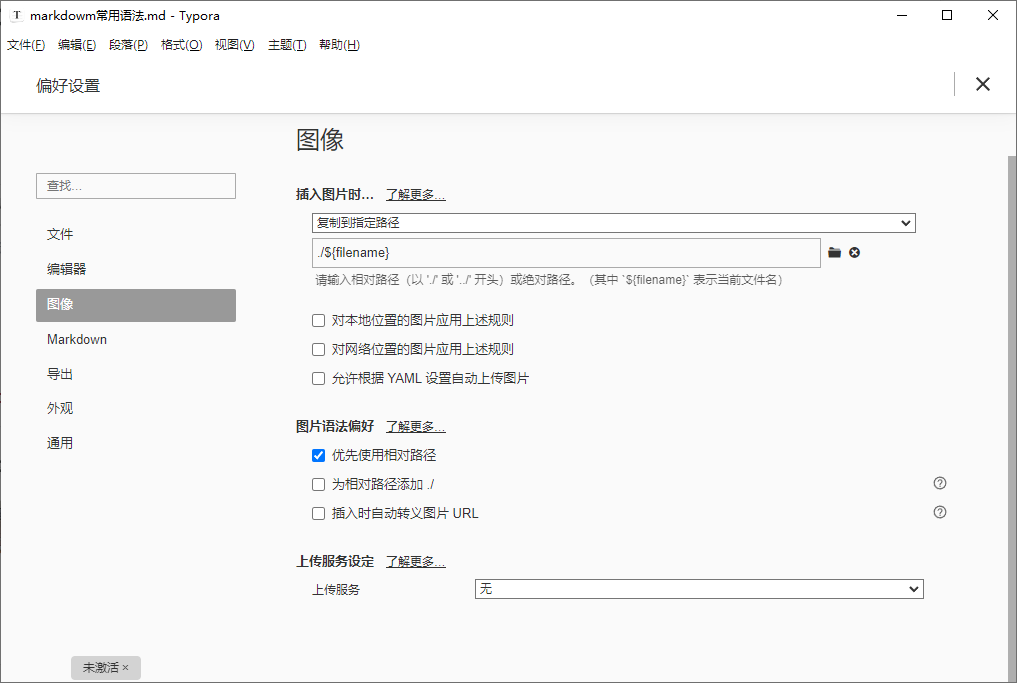This screenshot has width=1017, height=683.
Task: Enable 对本地位置的图片应用上述规则 checkbox
Action: point(318,320)
